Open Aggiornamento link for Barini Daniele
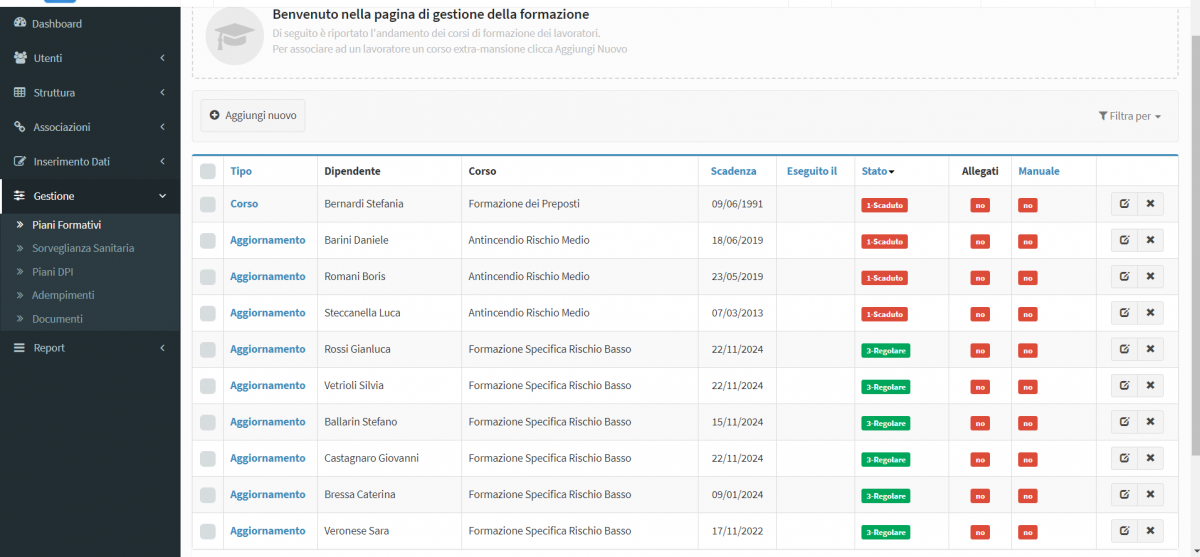Screen dimensions: 1200x557 tap(268, 240)
